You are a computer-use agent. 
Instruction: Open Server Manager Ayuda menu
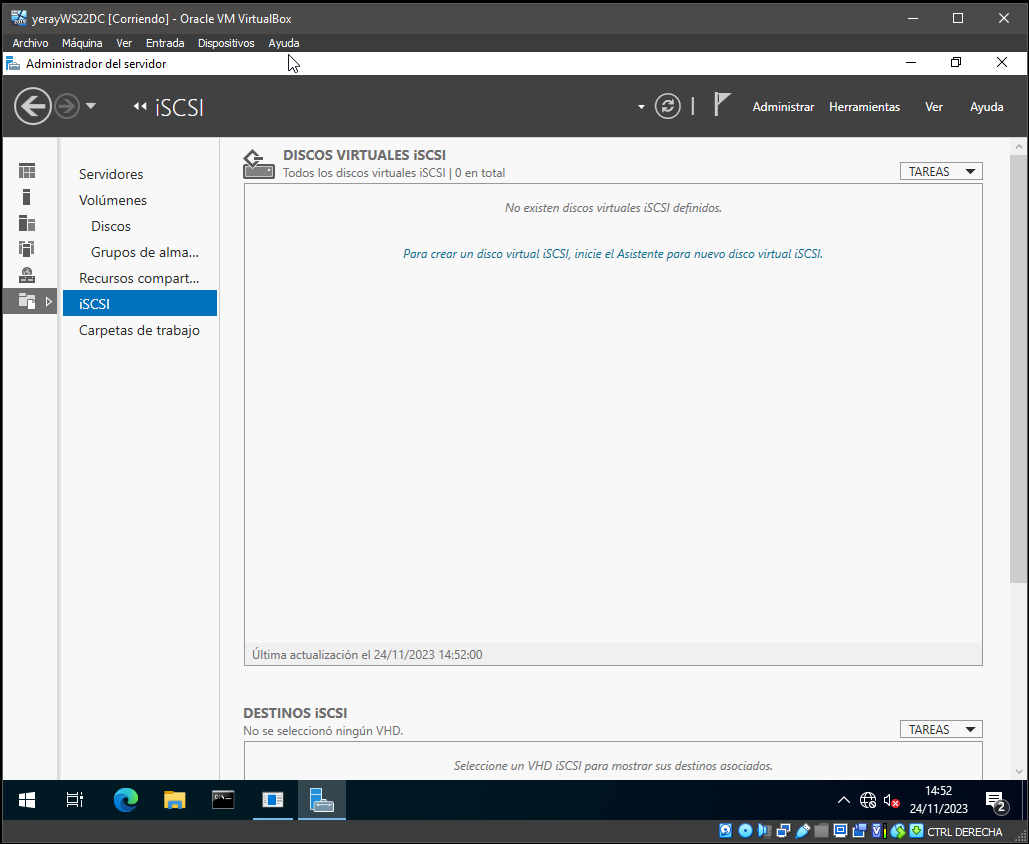[x=986, y=106]
